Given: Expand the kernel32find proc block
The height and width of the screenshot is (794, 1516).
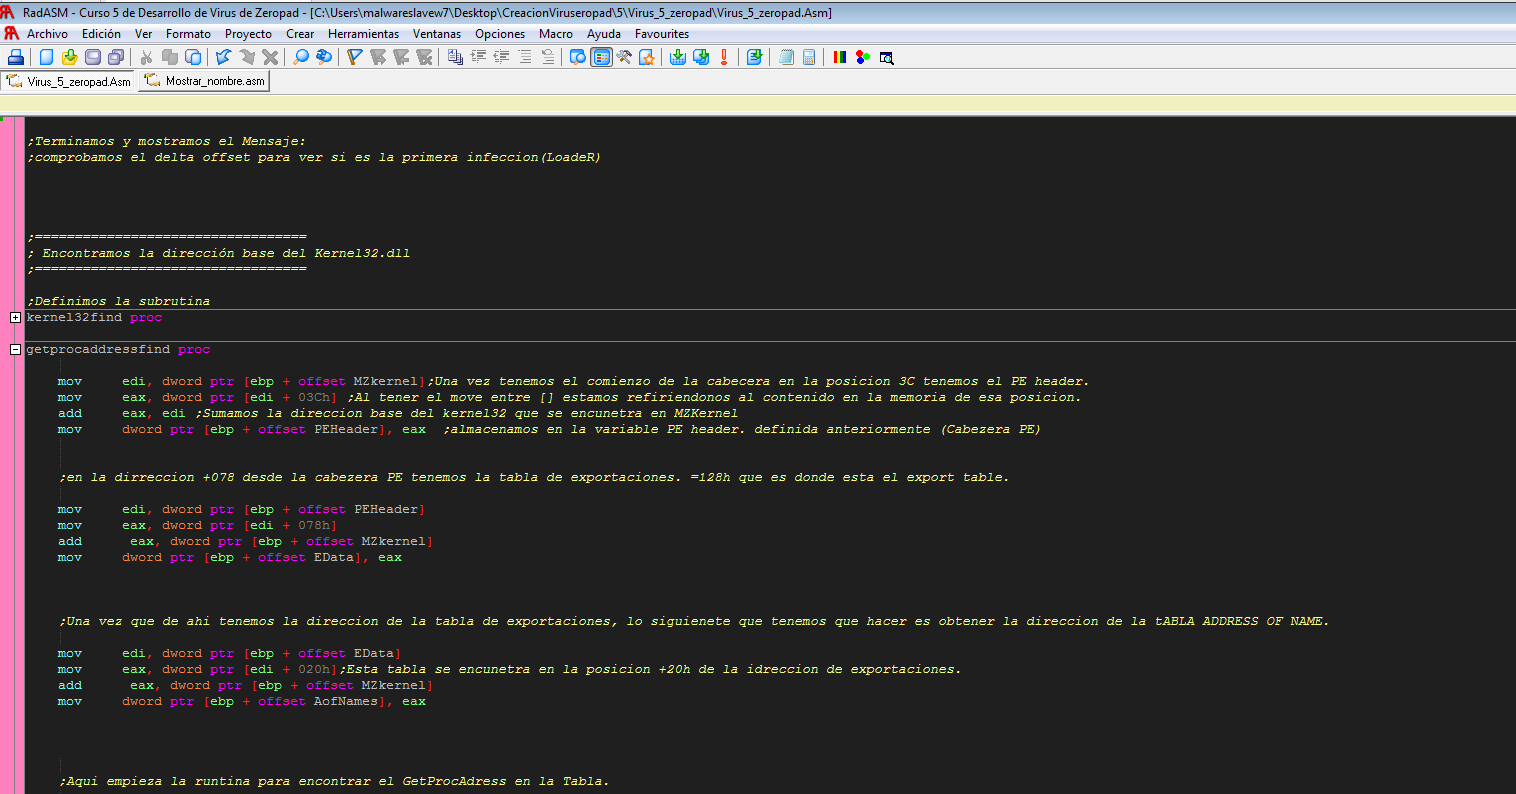Looking at the screenshot, I should tap(15, 317).
